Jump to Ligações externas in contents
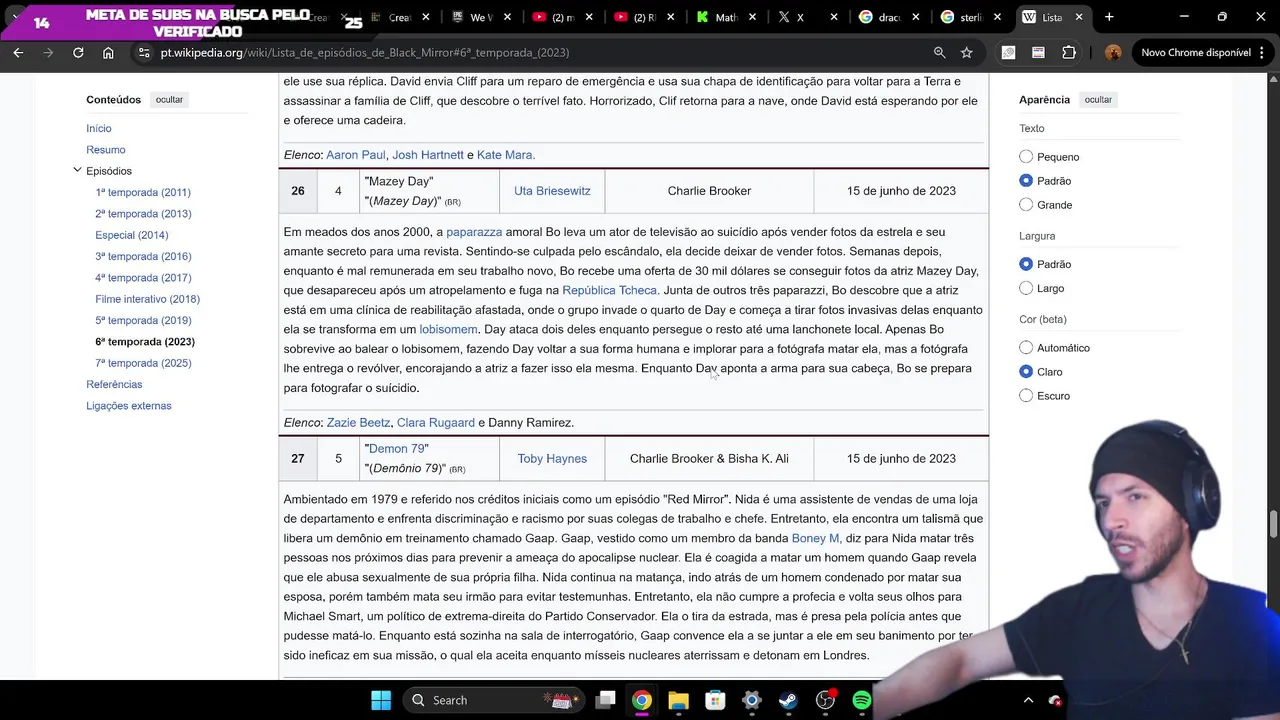The image size is (1280, 720). point(129,406)
